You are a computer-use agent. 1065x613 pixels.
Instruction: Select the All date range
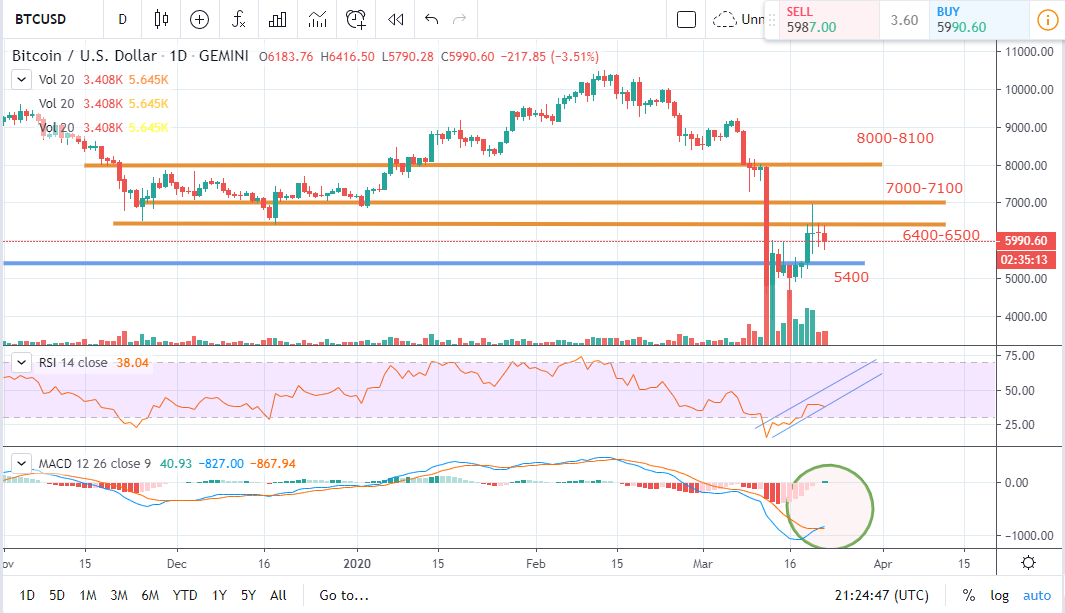point(278,595)
